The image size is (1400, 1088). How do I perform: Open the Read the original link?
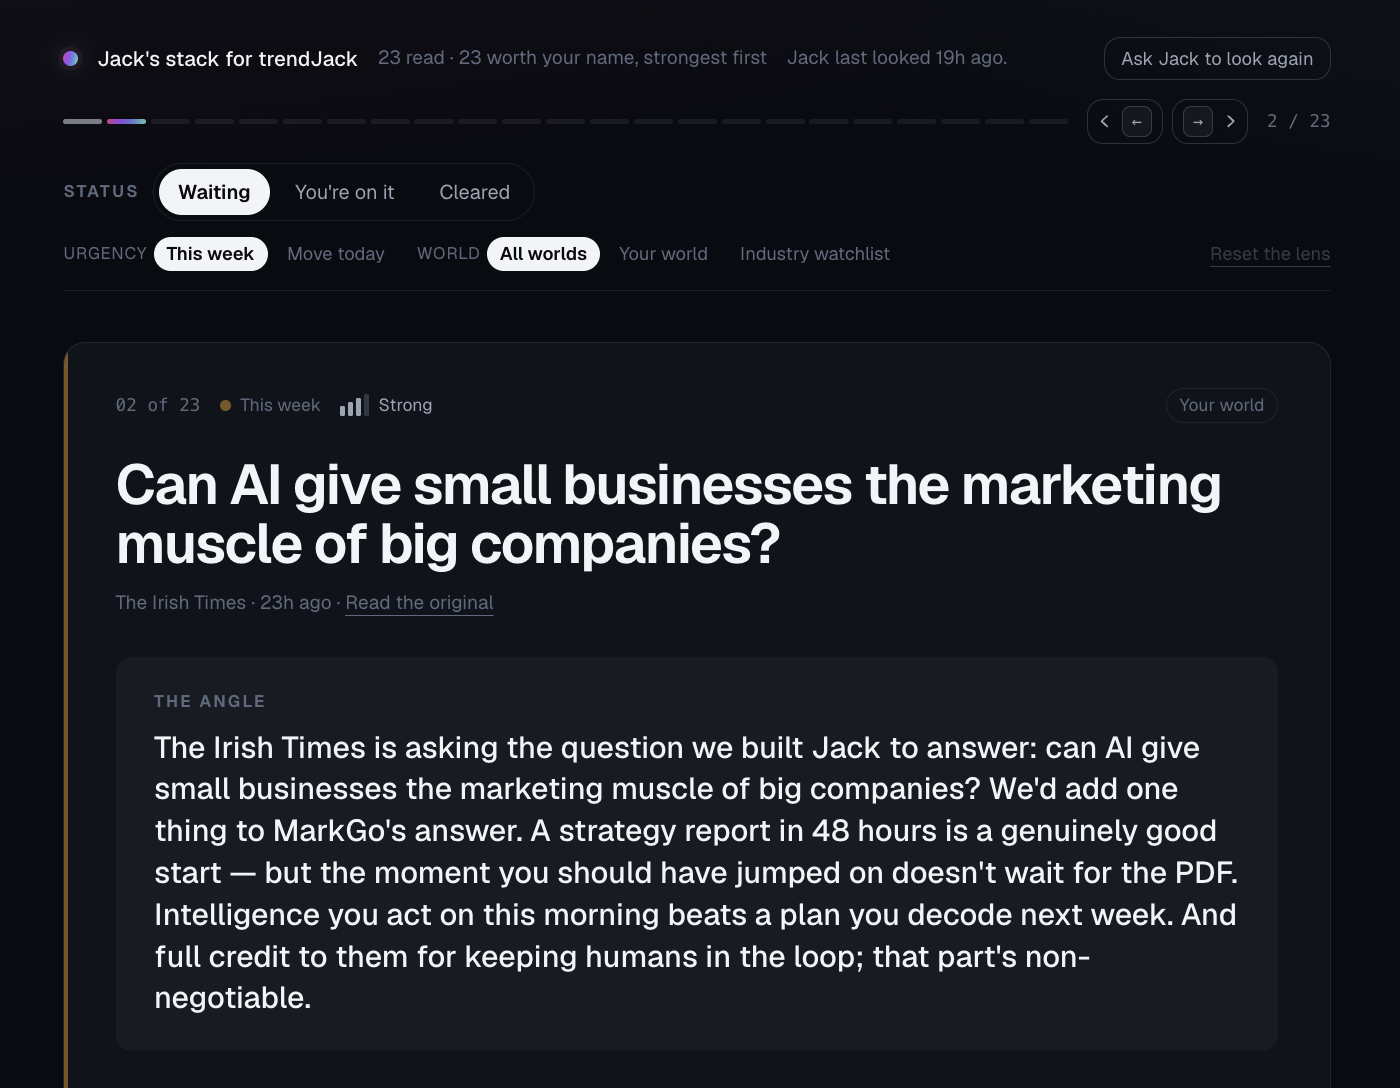coord(419,602)
